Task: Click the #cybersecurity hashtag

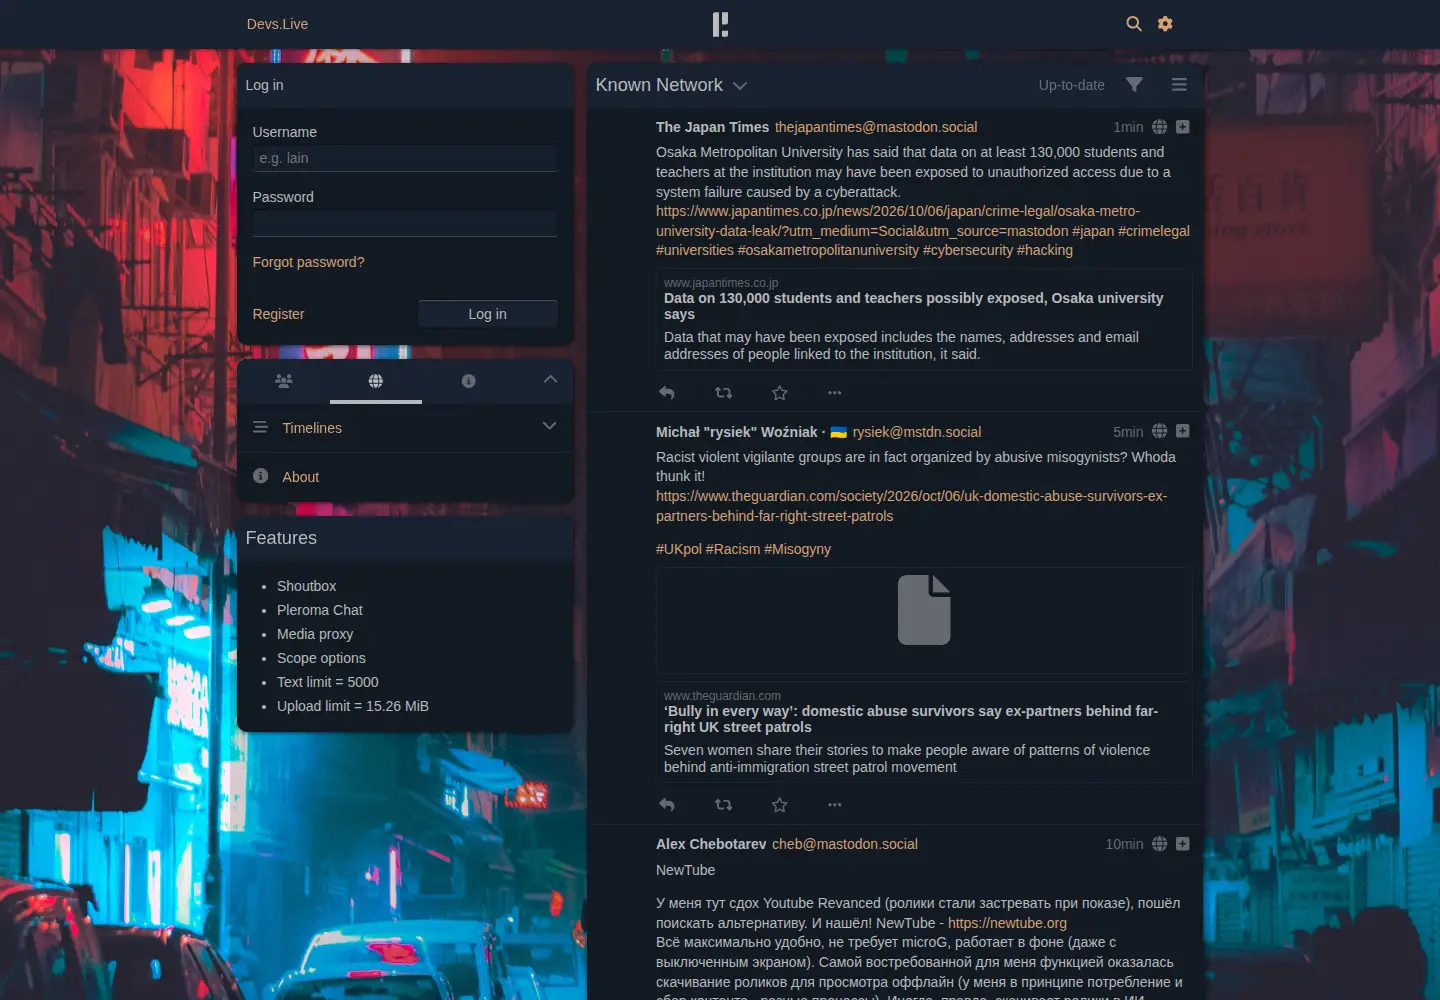Action: click(x=968, y=250)
